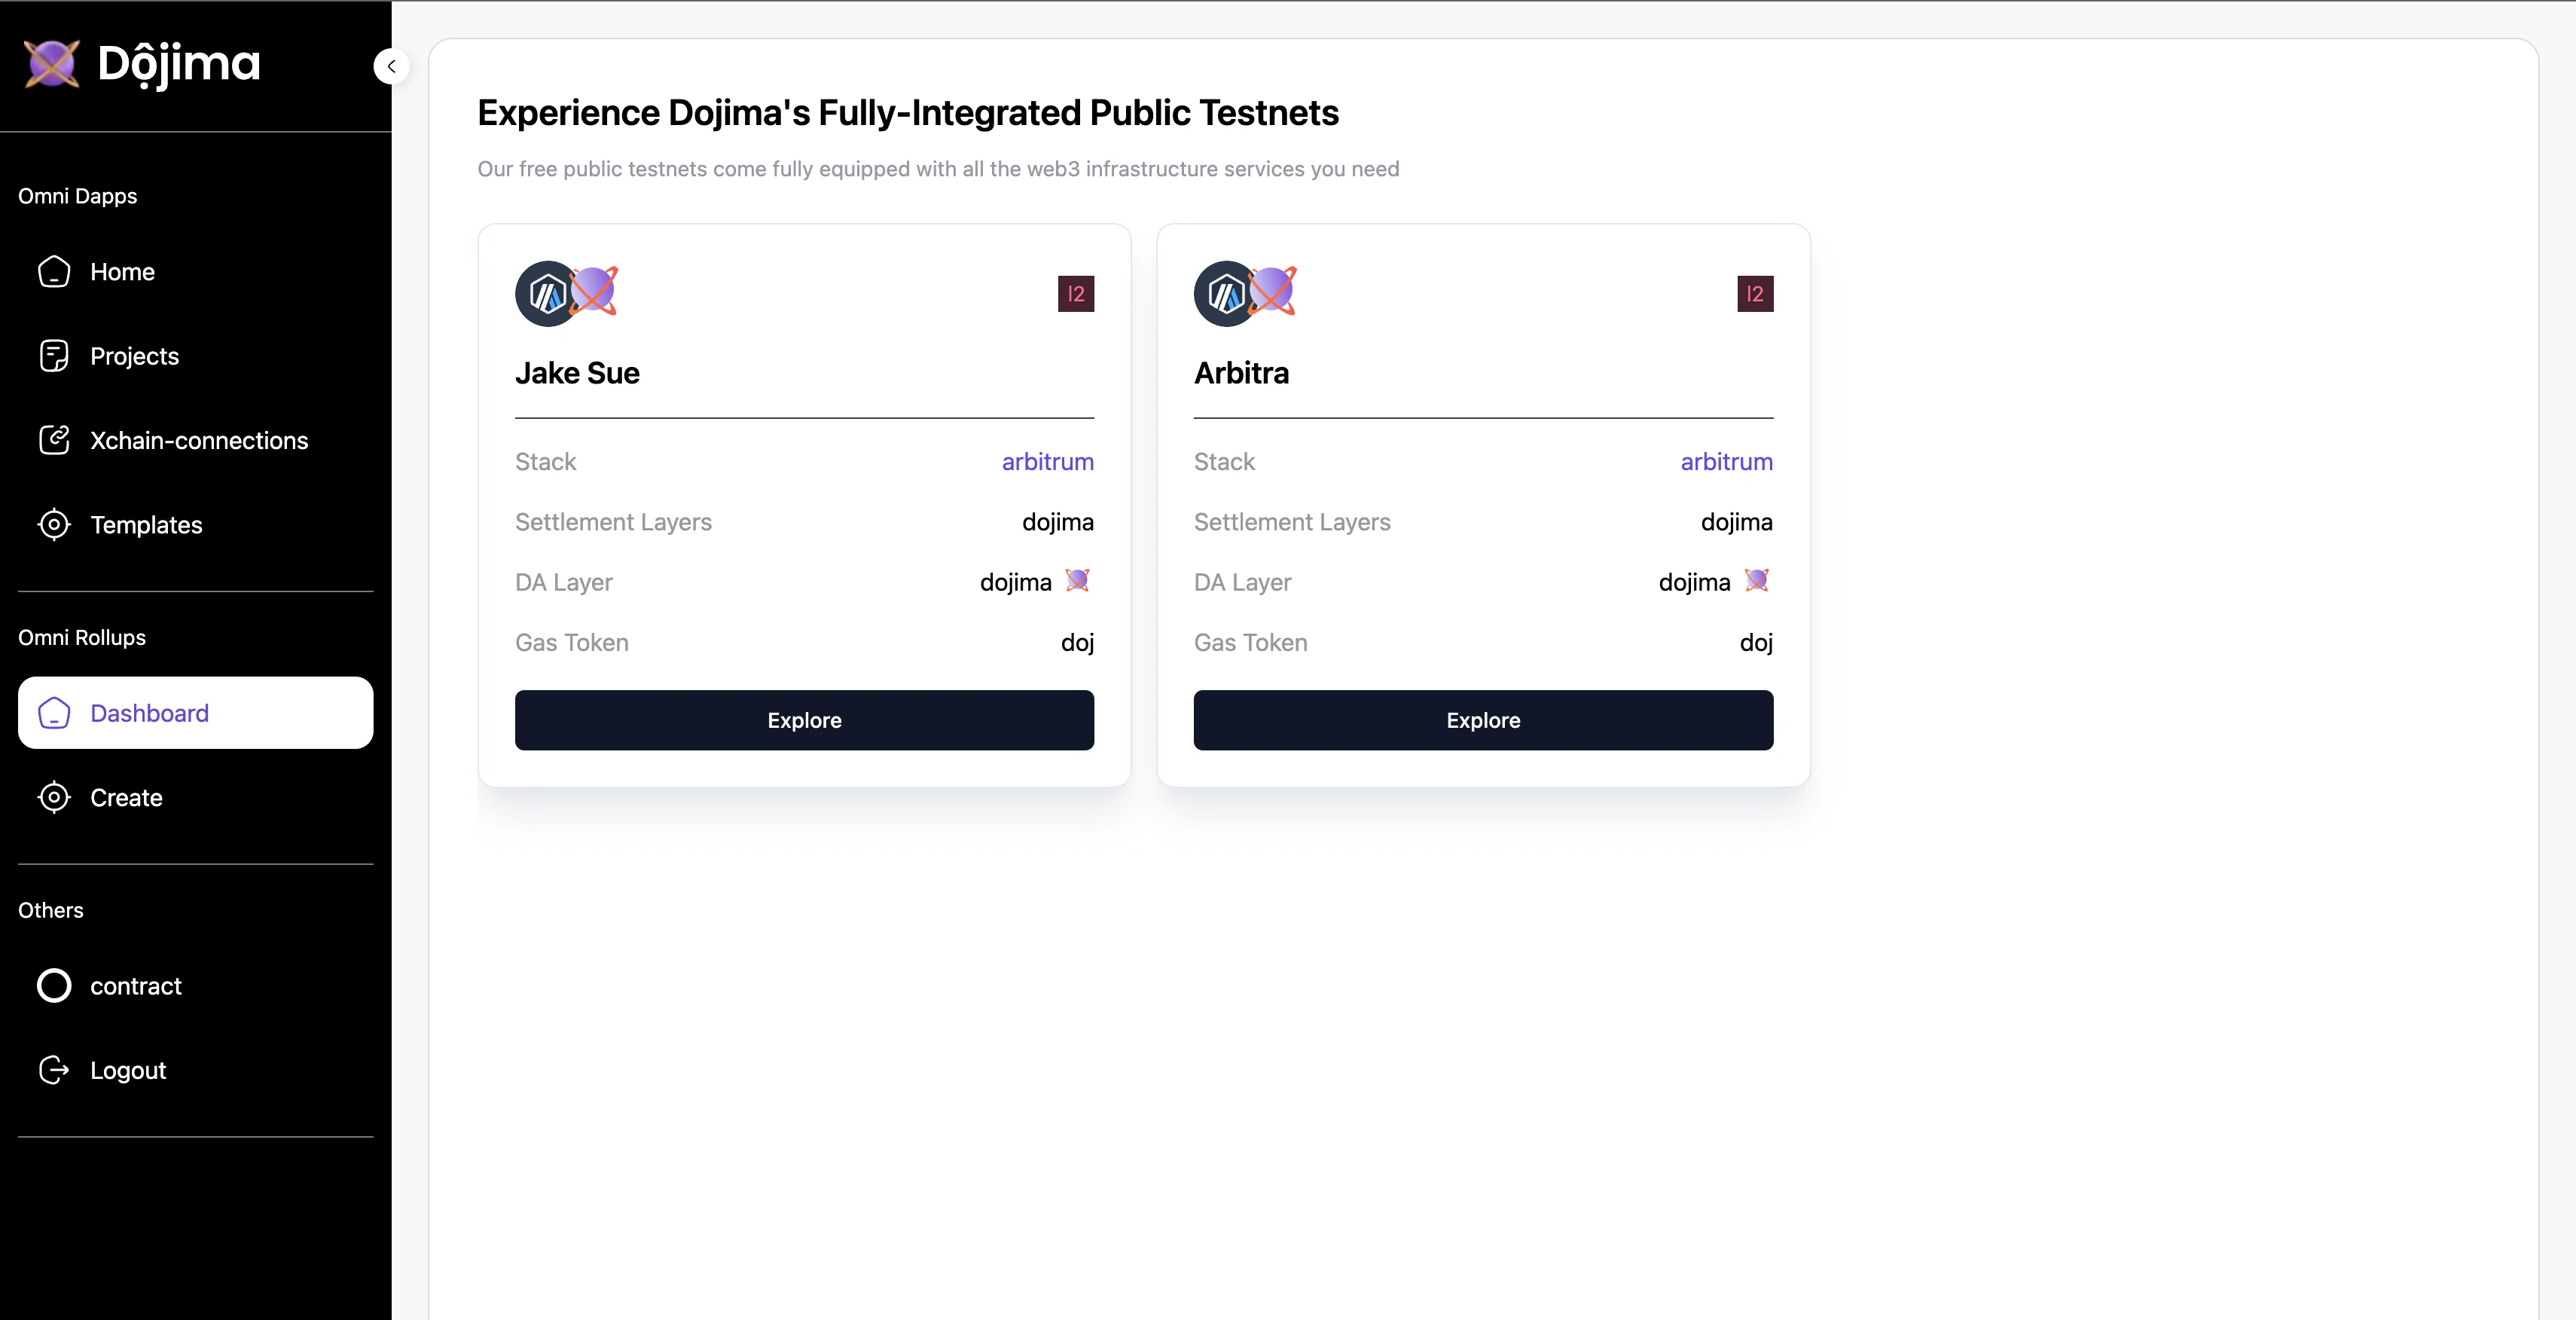
Task: Click the l2 badge on Arbitra card
Action: 1754,293
